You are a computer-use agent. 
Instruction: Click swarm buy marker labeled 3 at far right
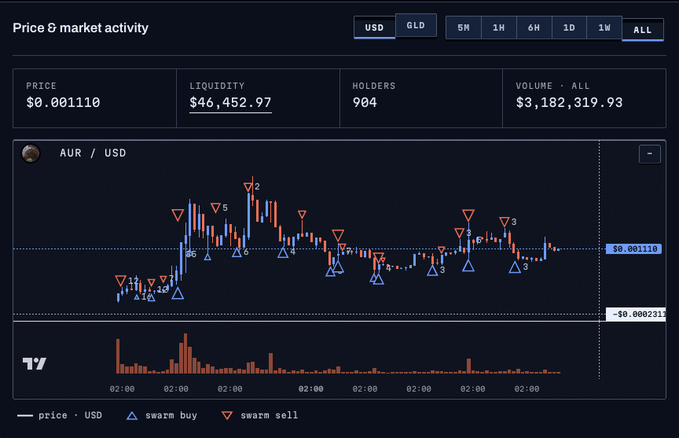click(x=514, y=267)
